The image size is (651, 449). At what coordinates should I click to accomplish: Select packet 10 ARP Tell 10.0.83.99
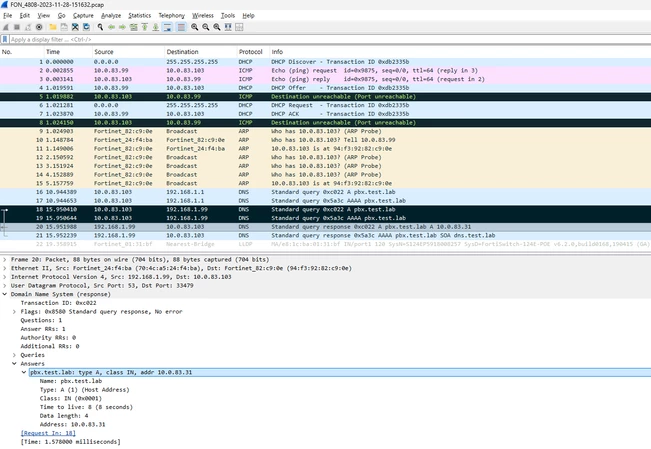point(326,140)
